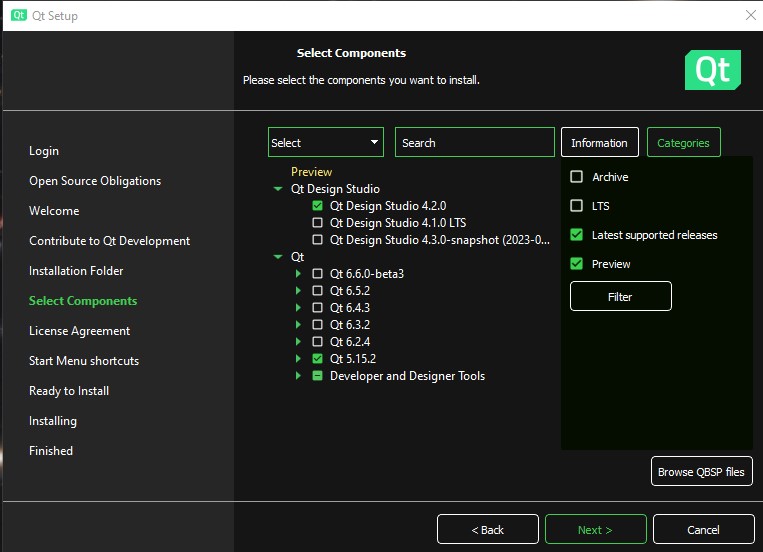Check Qt Design Studio 4.1.0 LTS
The width and height of the screenshot is (763, 552).
point(317,222)
